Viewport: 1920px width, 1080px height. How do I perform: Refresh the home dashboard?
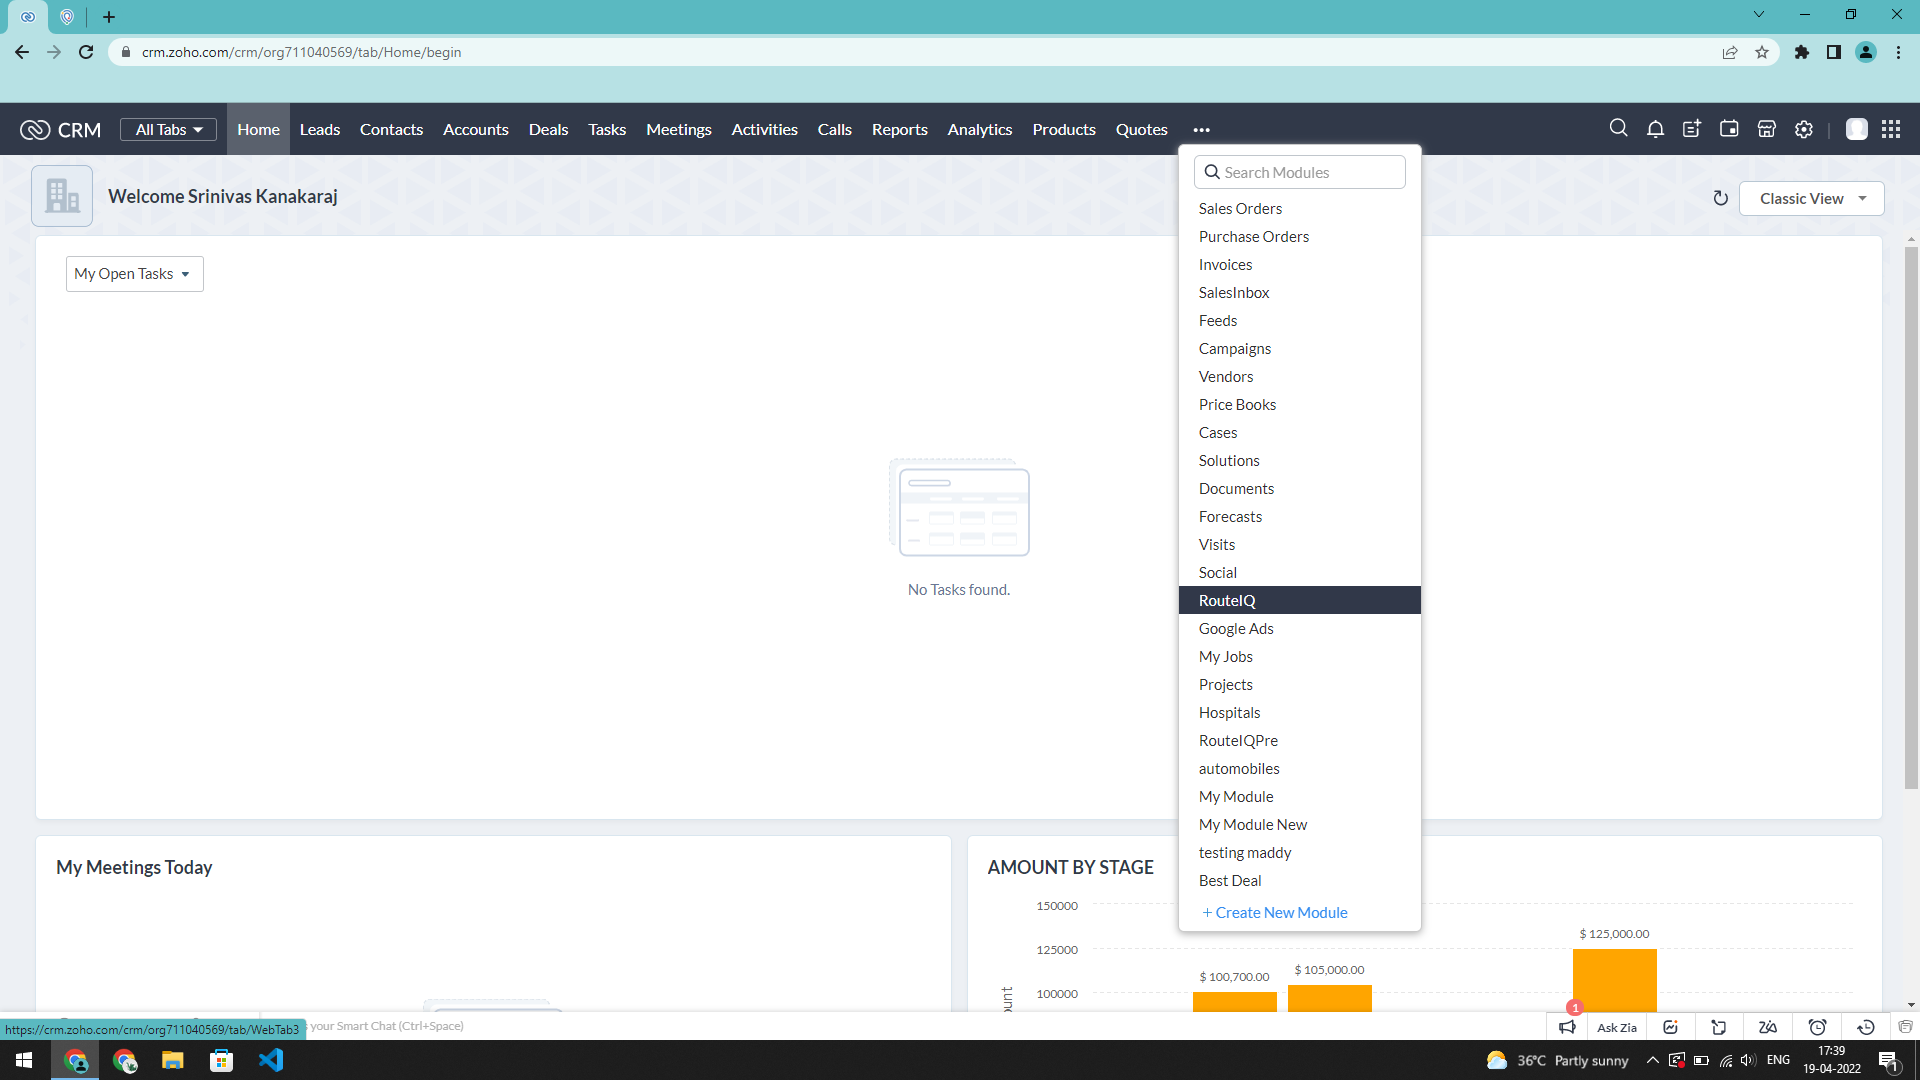point(1720,198)
